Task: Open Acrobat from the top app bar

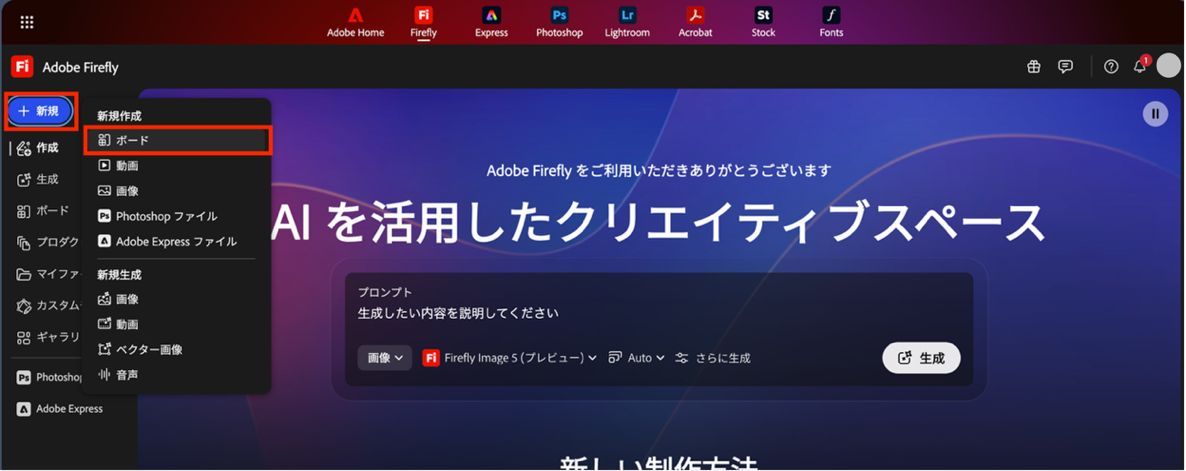Action: tap(695, 23)
